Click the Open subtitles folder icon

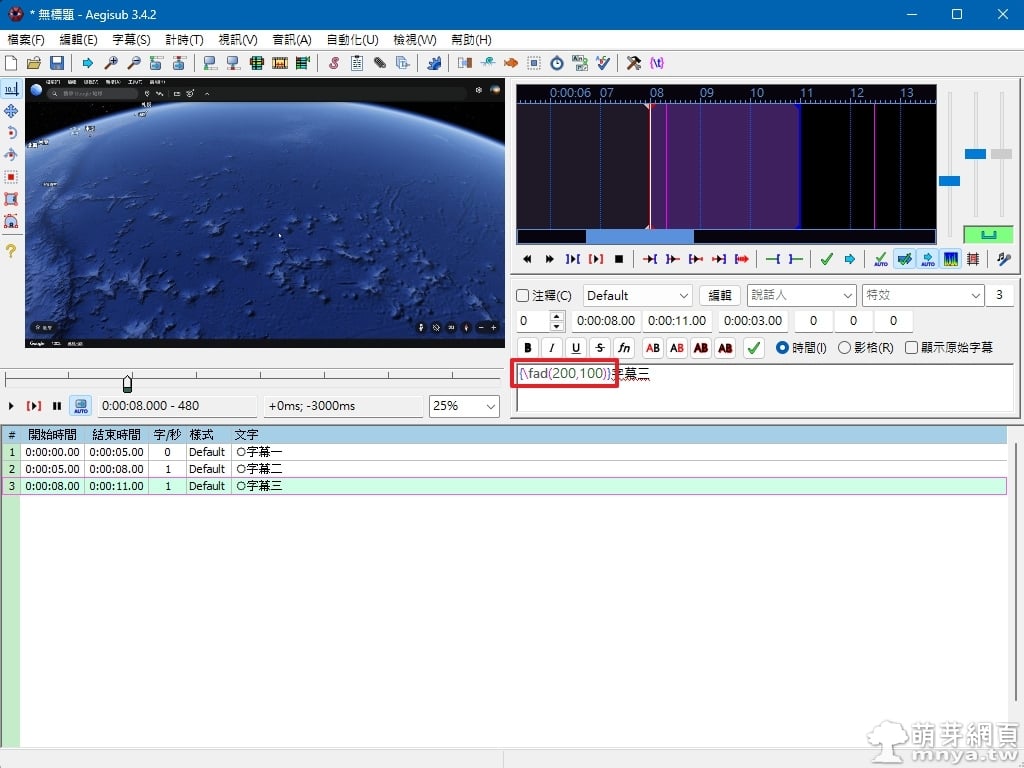click(34, 63)
